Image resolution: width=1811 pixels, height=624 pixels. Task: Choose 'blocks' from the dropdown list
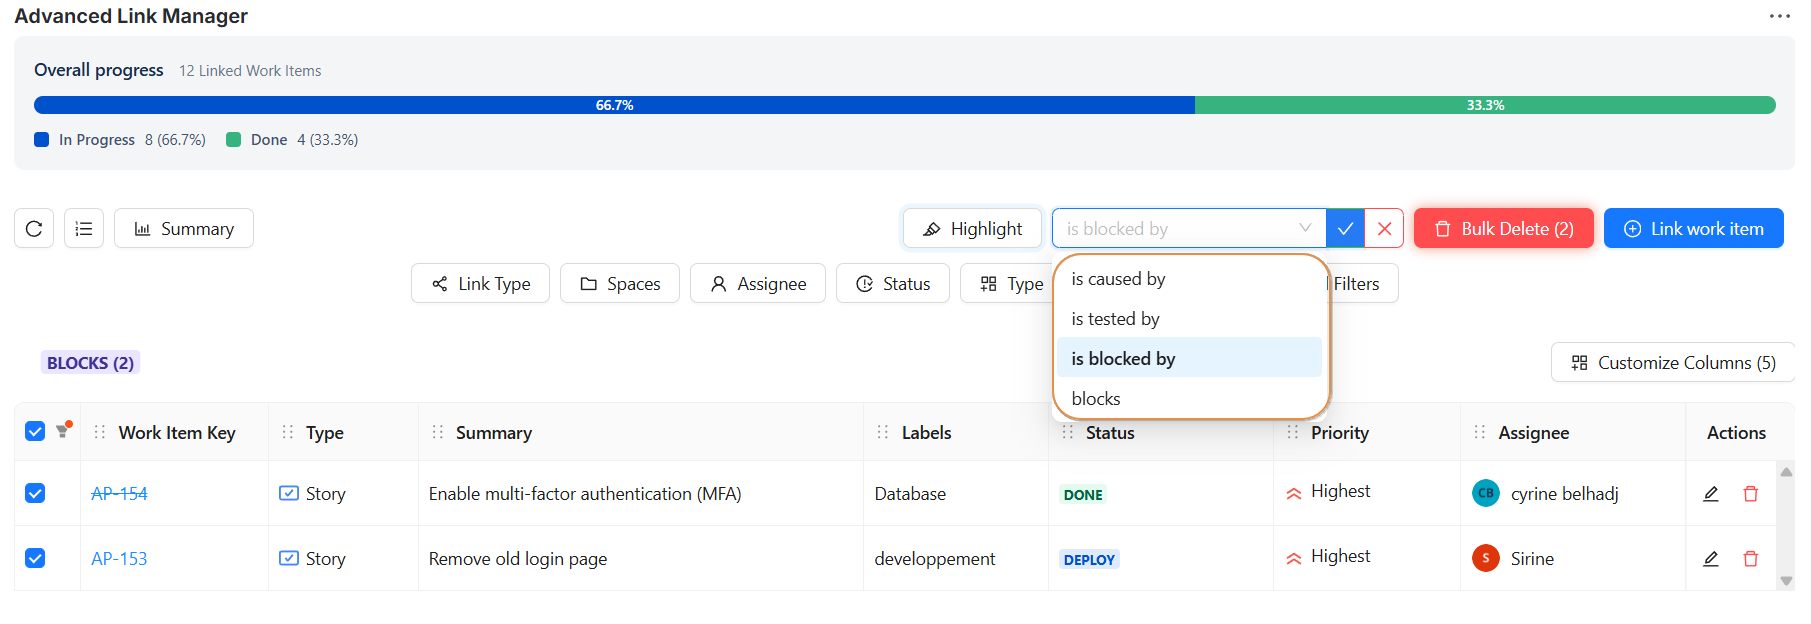[x=1096, y=399]
